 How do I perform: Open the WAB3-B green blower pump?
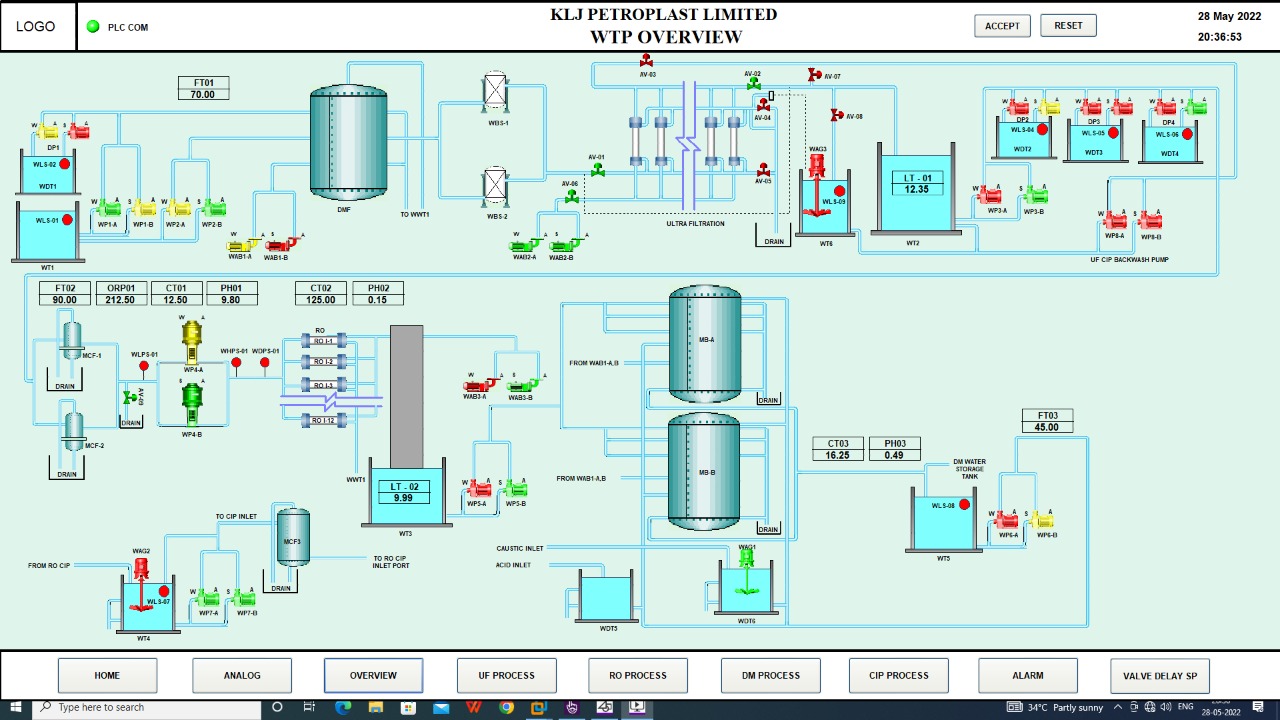click(x=523, y=384)
